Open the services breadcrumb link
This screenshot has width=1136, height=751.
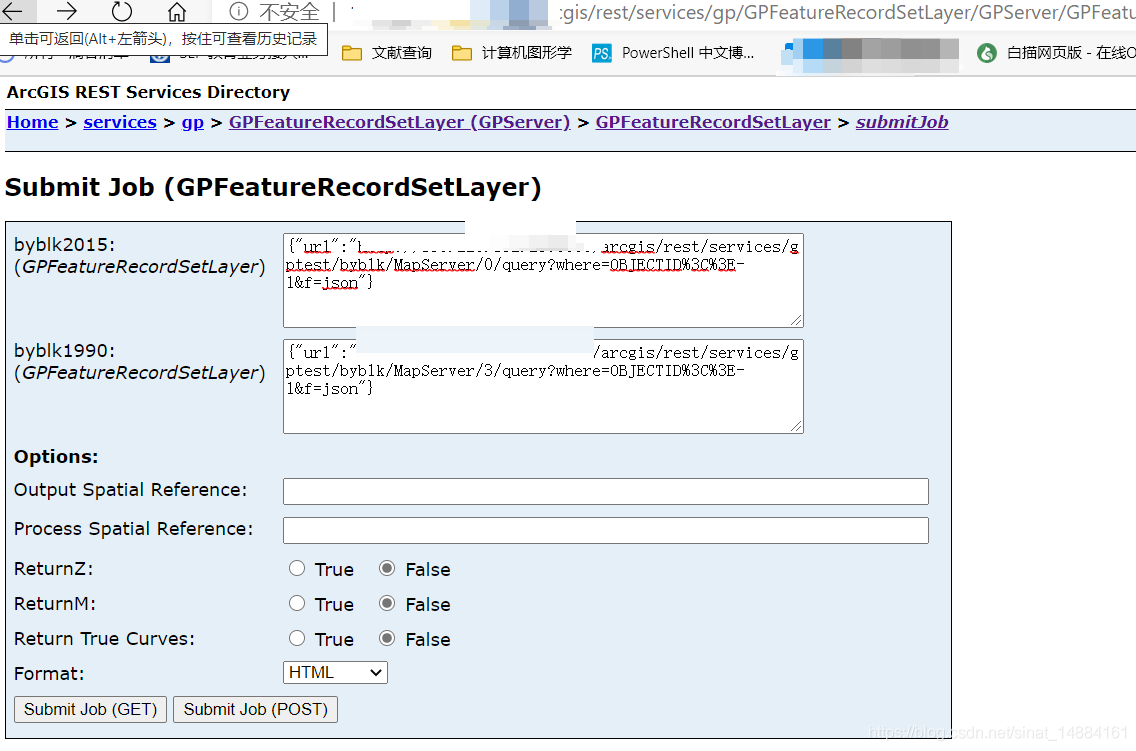pos(120,122)
